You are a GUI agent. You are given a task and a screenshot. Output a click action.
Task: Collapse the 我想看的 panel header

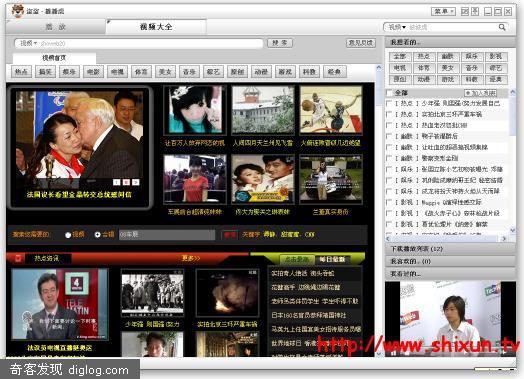[450, 42]
